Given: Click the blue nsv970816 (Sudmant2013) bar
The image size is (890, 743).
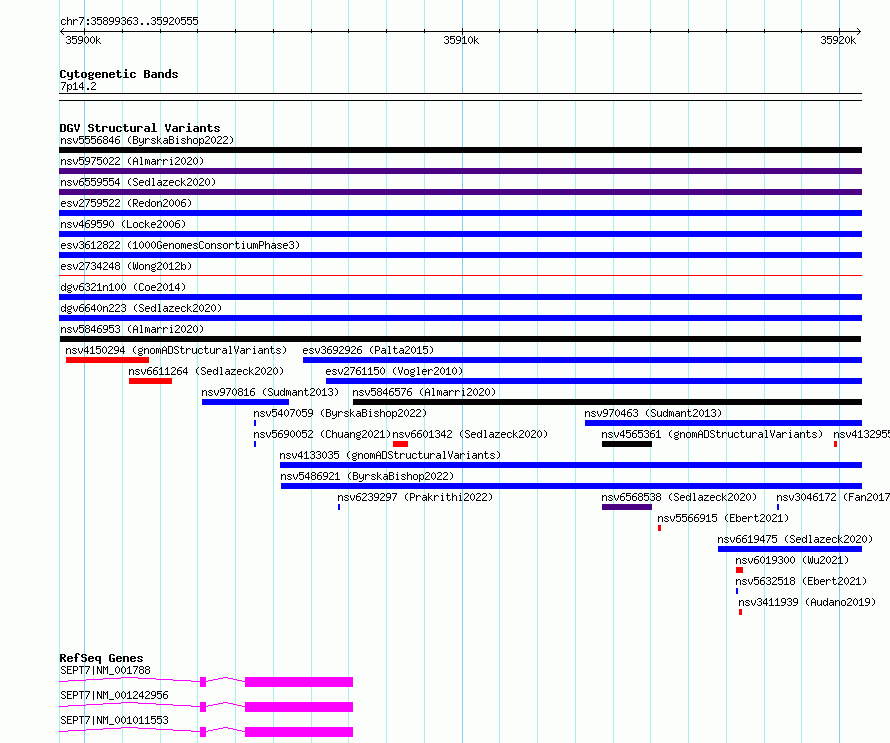Looking at the screenshot, I should click(x=245, y=402).
